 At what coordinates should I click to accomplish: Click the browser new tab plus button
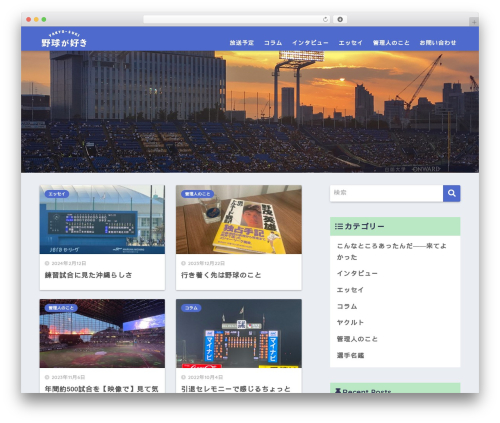(x=474, y=22)
